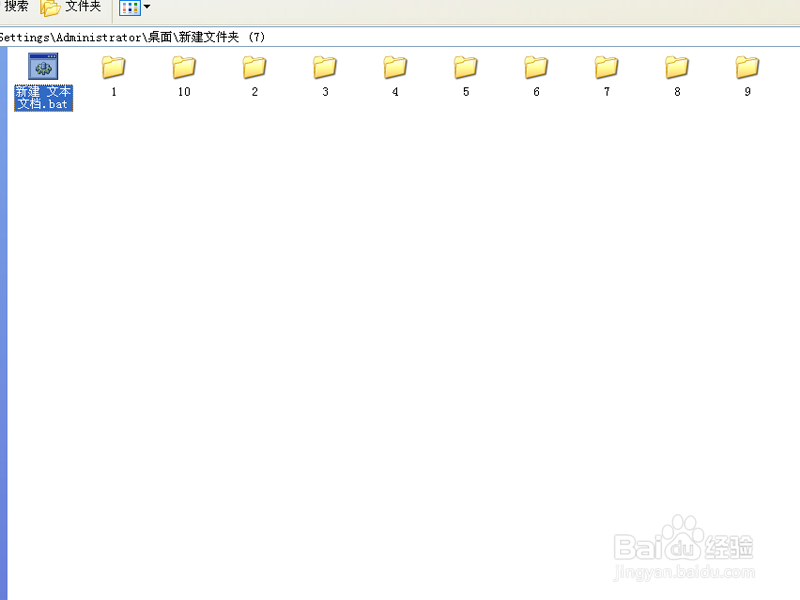Click the file name label 新建 文本文档.bat

pos(43,97)
